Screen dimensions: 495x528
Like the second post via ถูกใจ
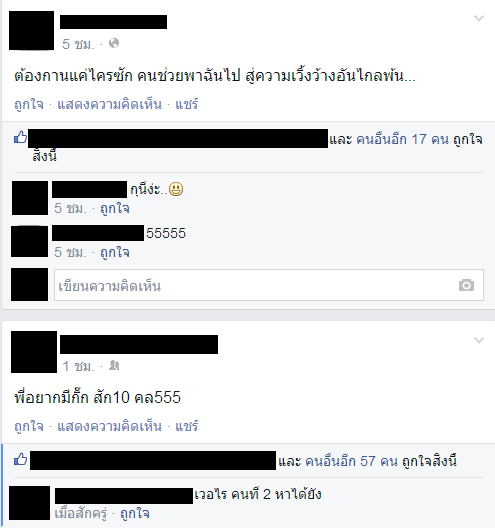29,426
